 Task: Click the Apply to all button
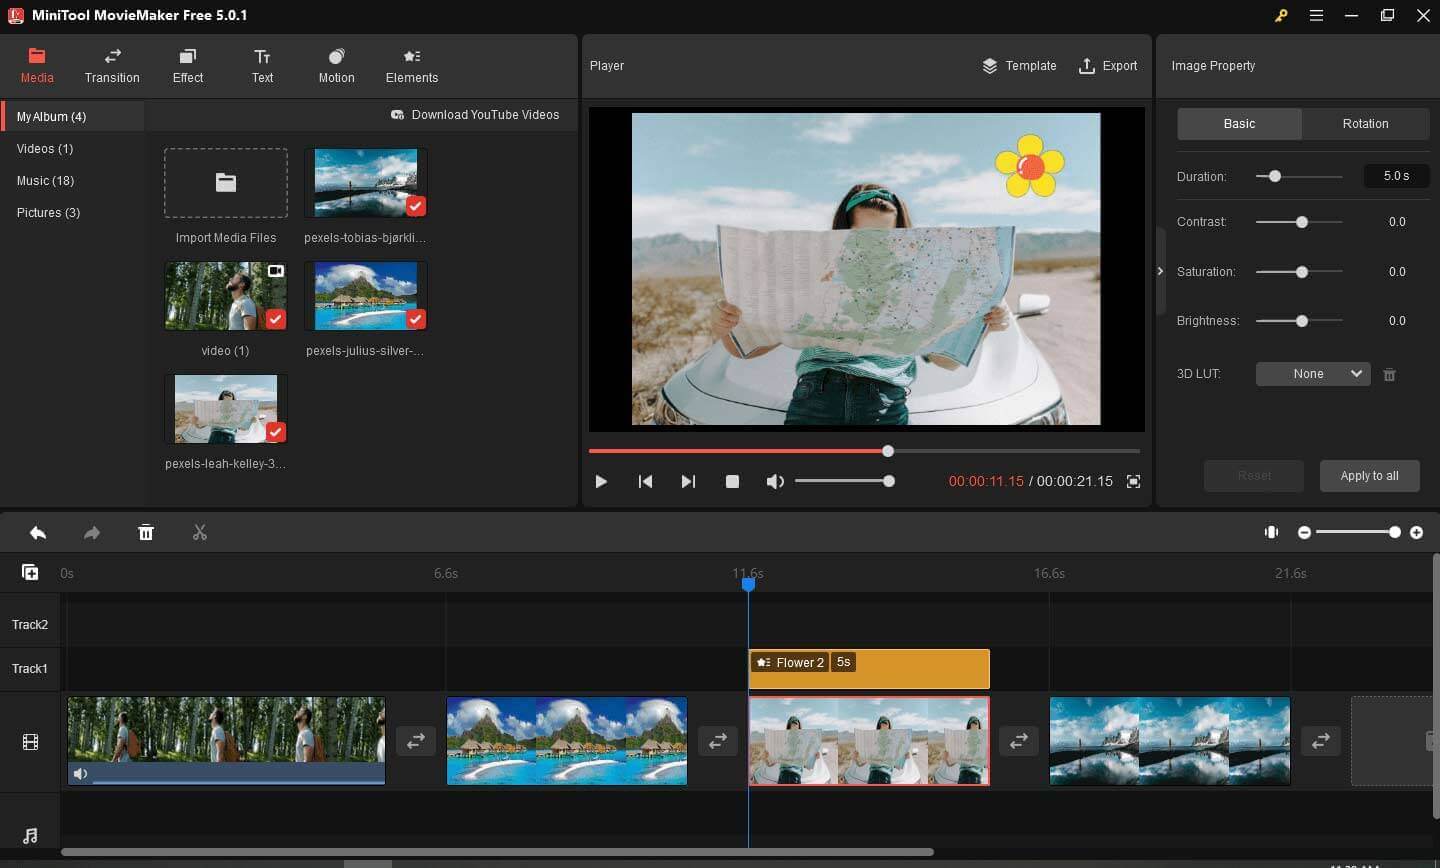[x=1370, y=475]
